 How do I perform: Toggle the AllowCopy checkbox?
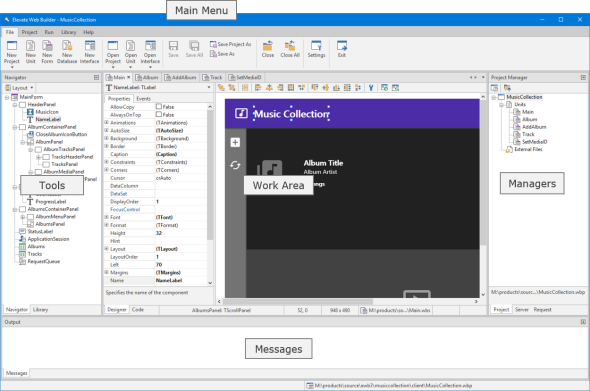[x=159, y=107]
